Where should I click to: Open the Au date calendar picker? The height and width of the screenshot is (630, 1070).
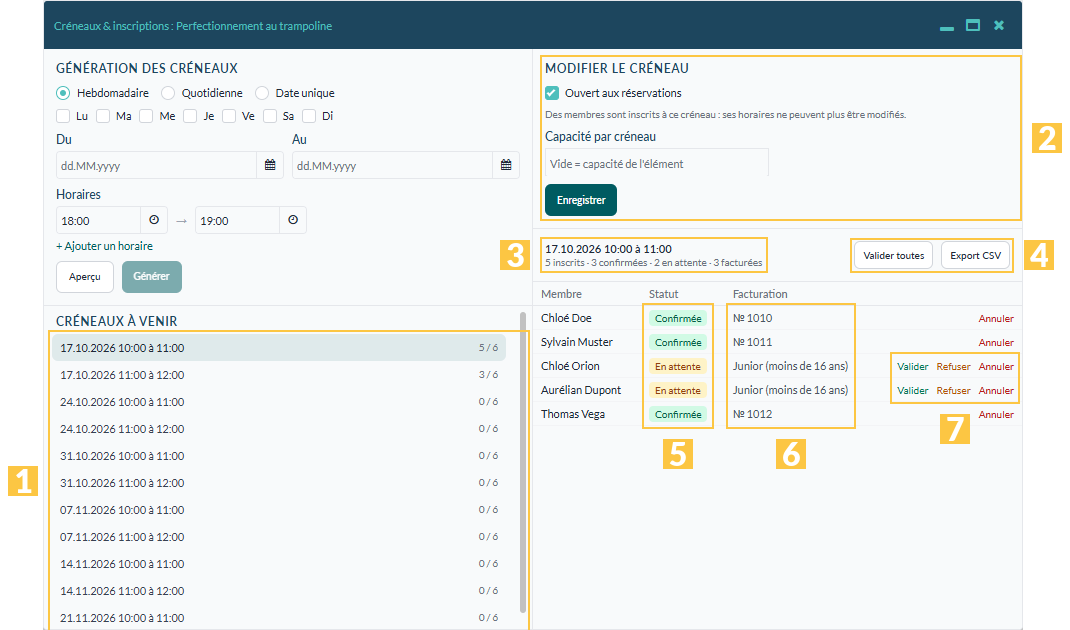pos(506,165)
